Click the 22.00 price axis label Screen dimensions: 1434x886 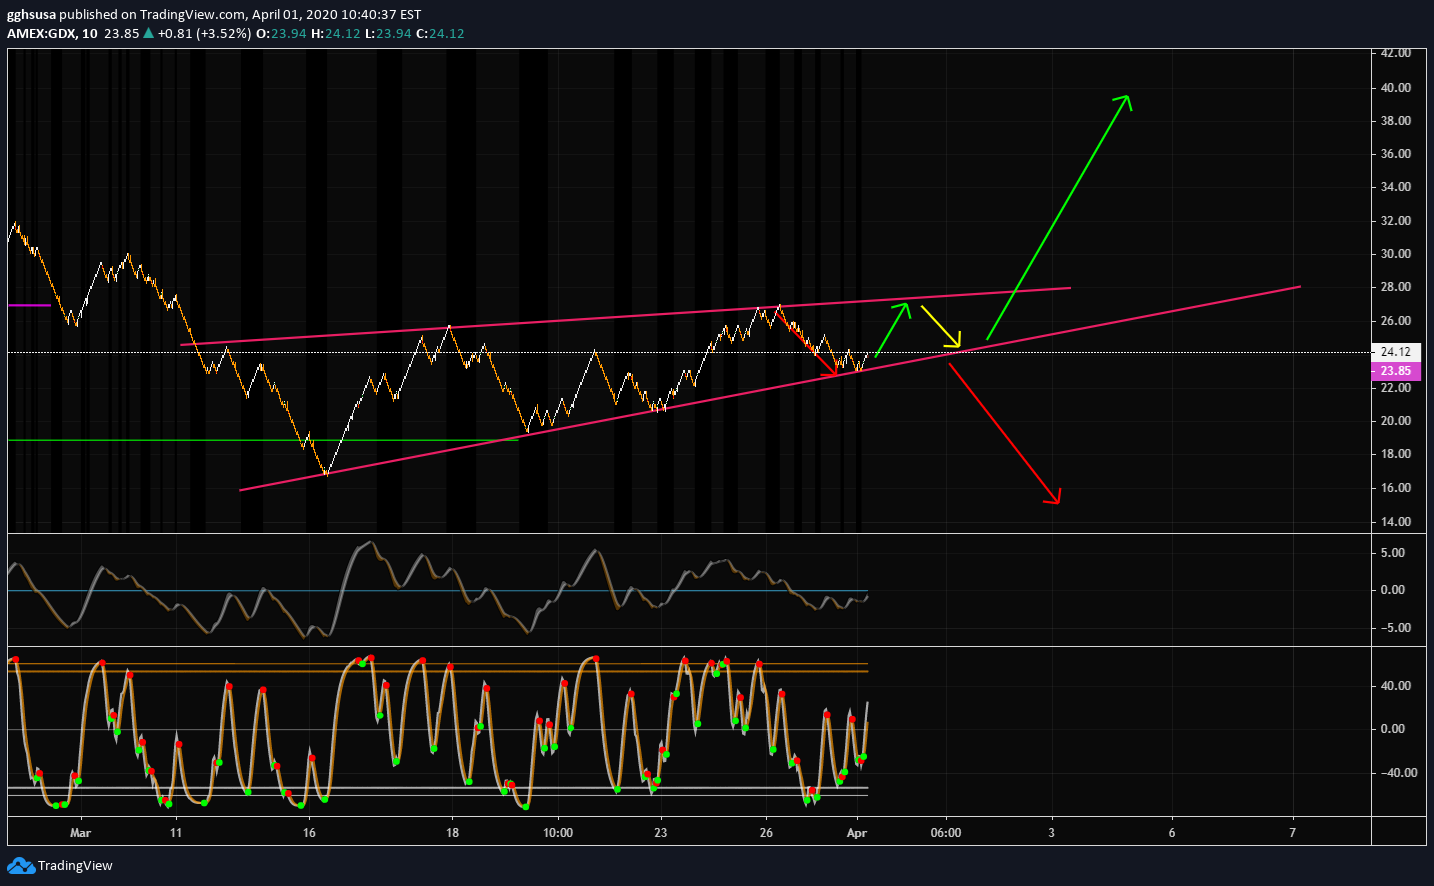tap(1396, 388)
